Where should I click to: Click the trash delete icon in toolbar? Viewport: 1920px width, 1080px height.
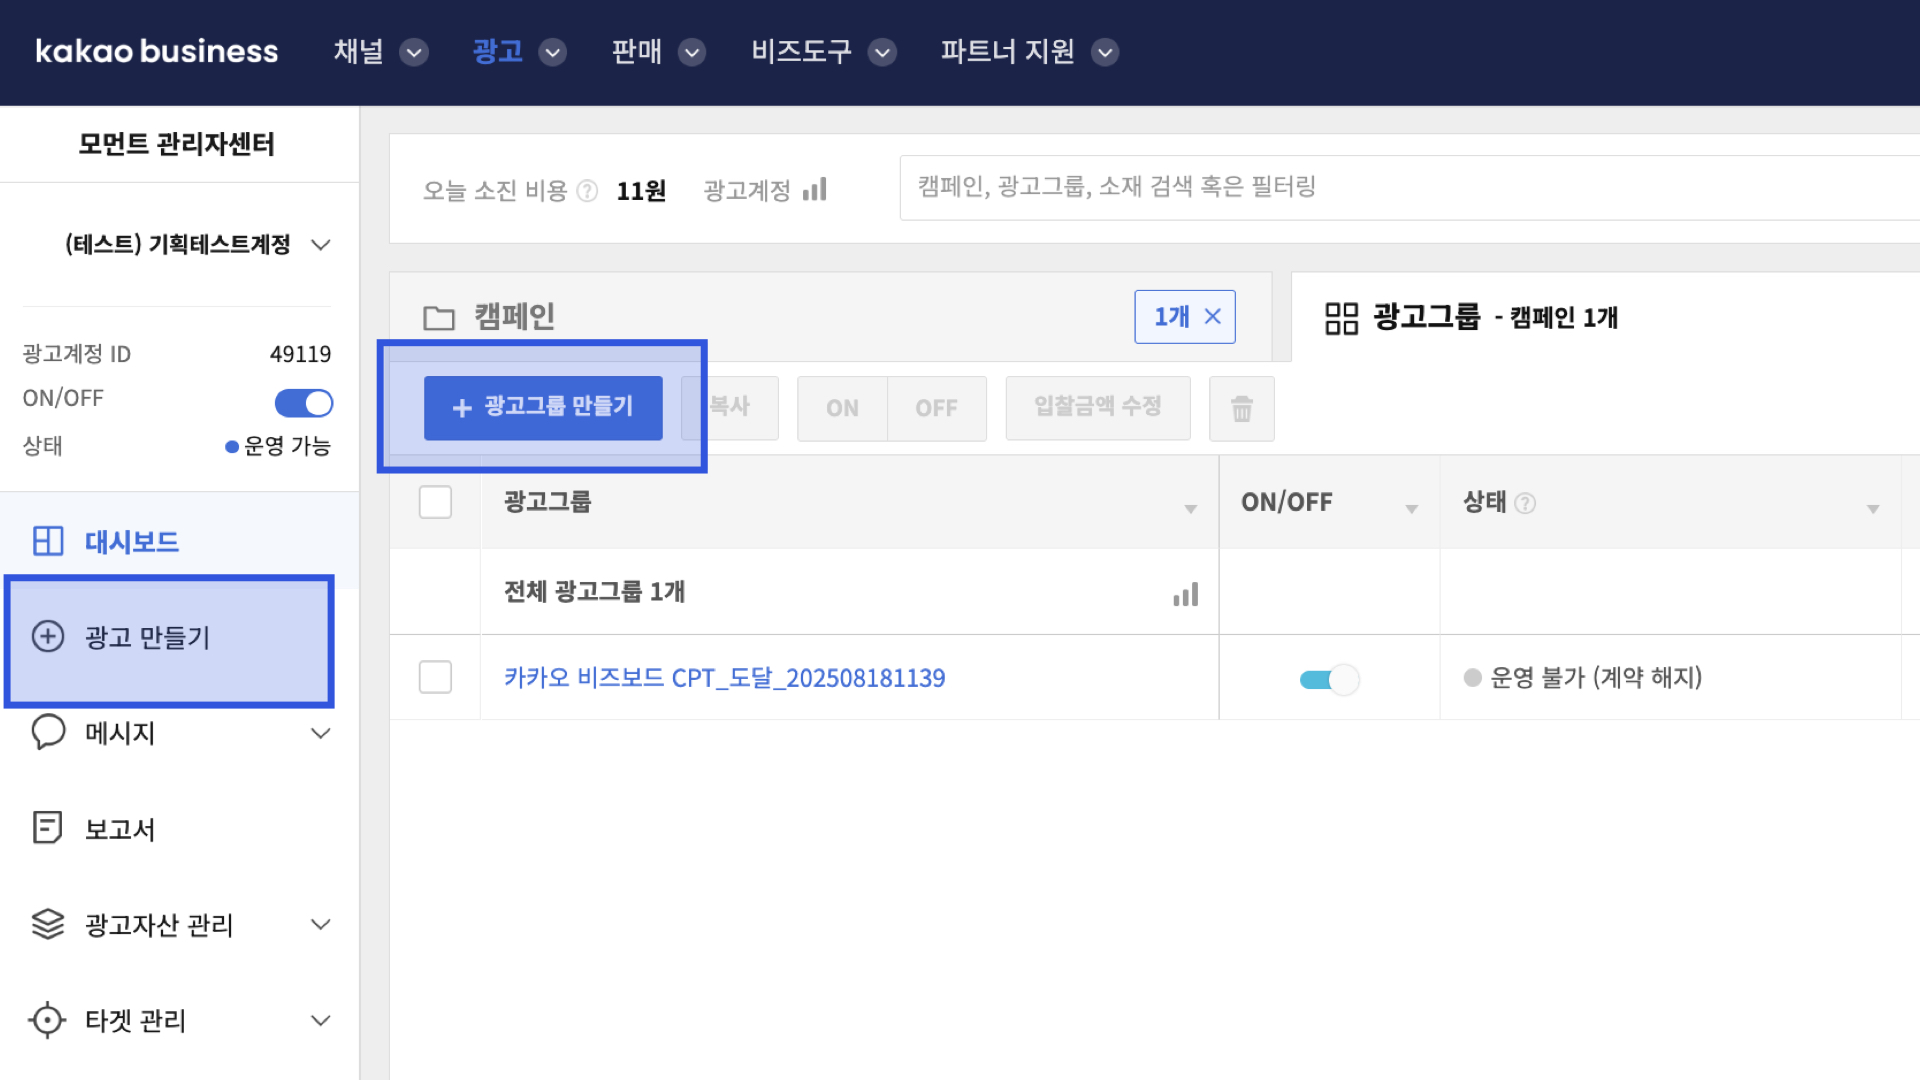[1241, 408]
